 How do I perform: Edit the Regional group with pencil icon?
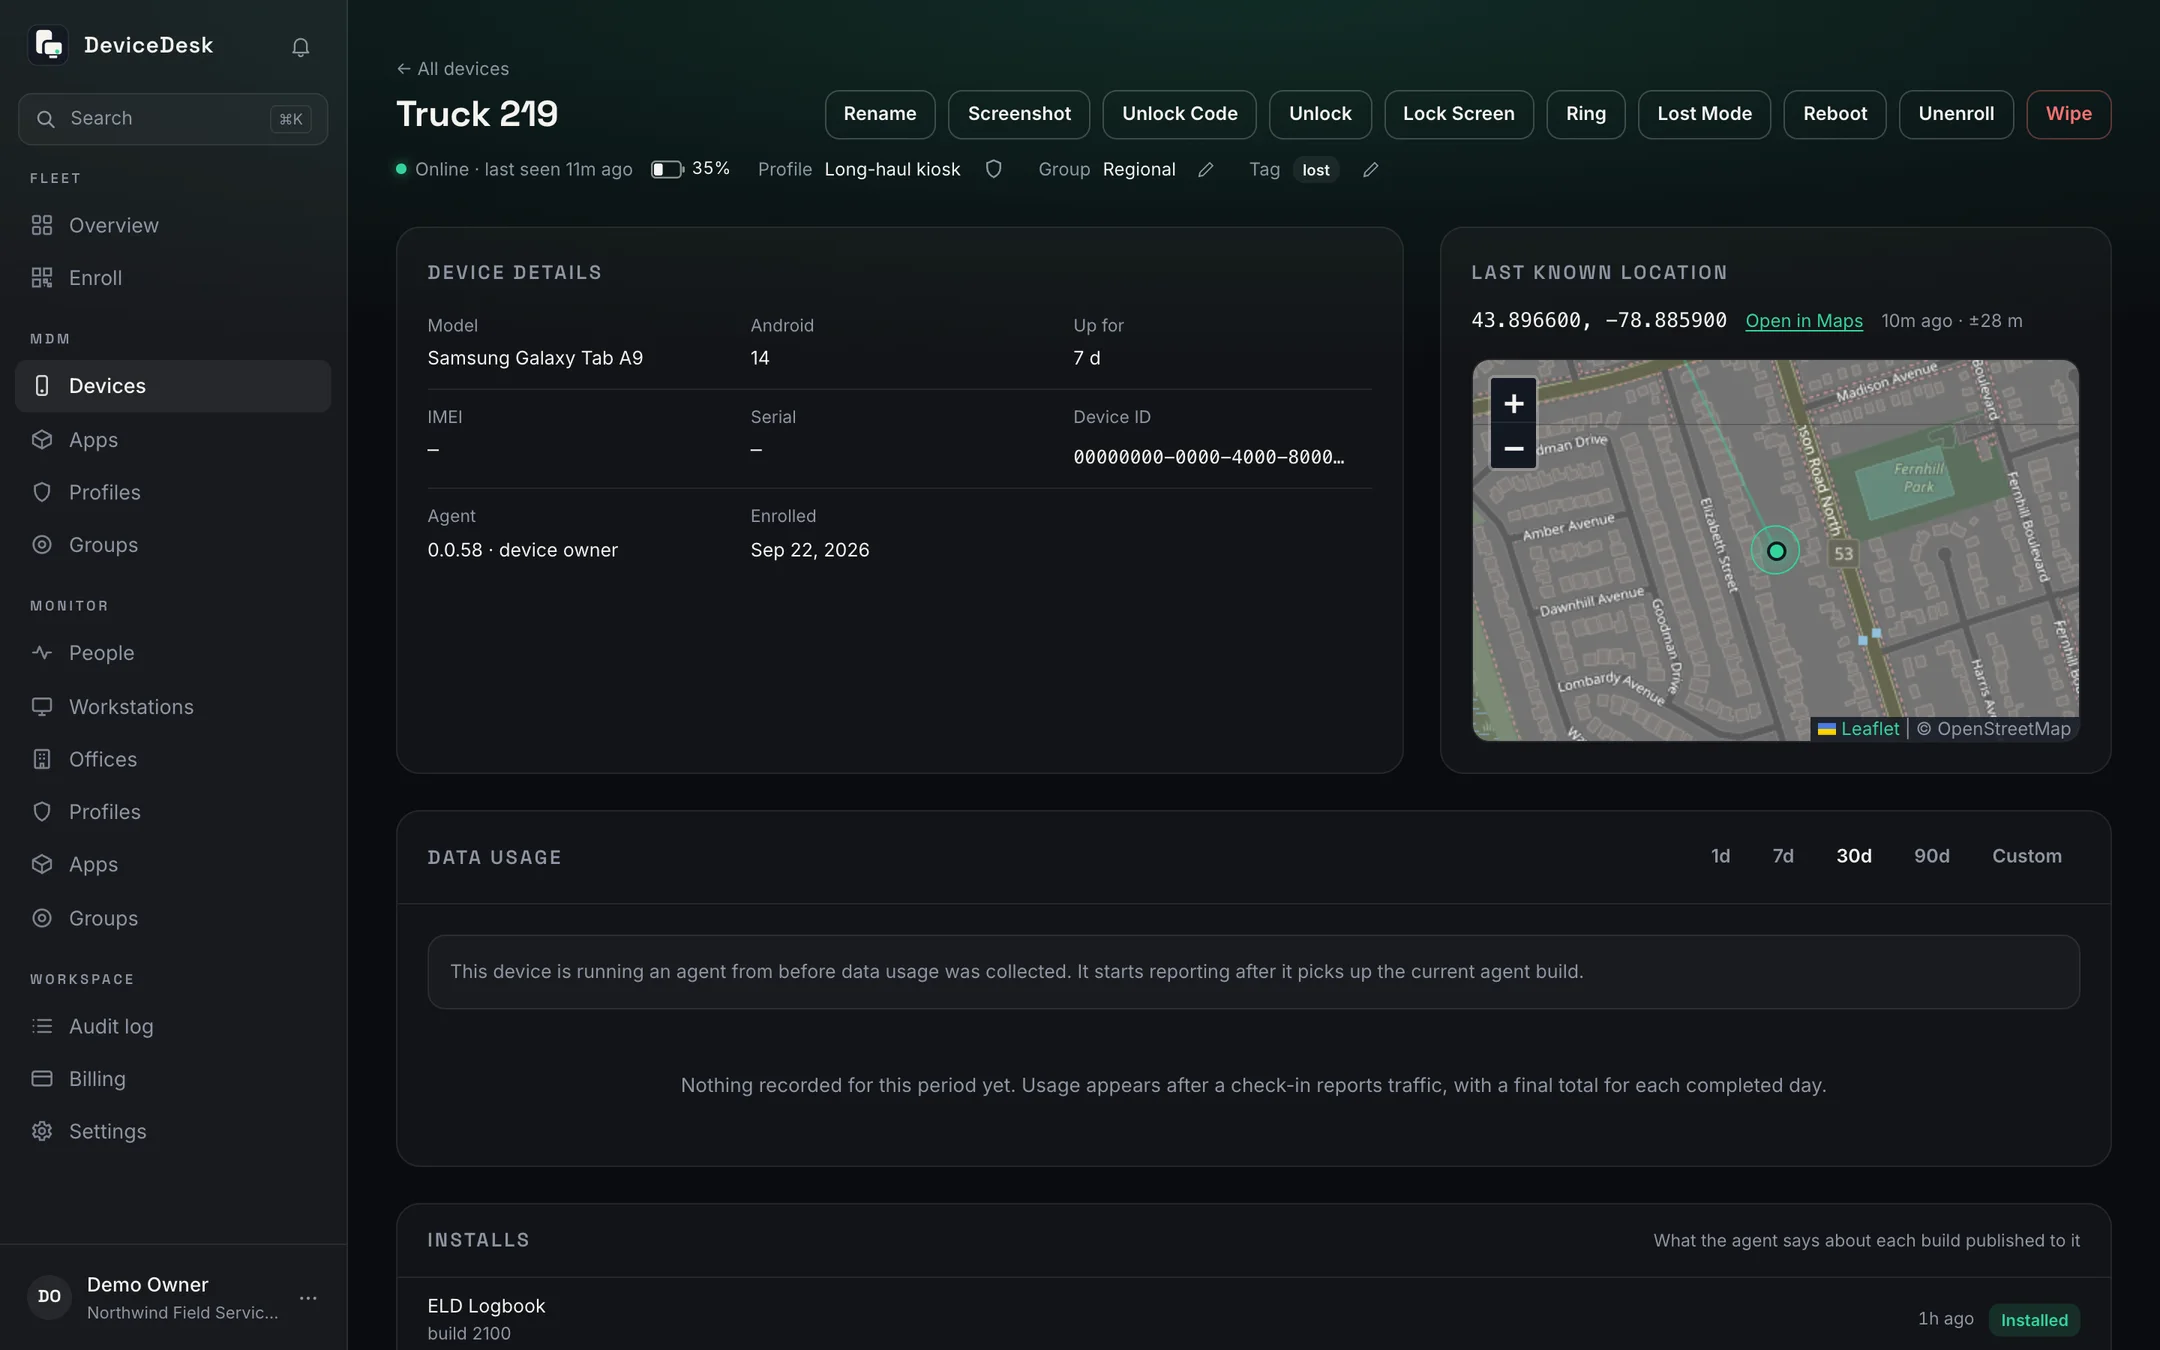point(1206,170)
